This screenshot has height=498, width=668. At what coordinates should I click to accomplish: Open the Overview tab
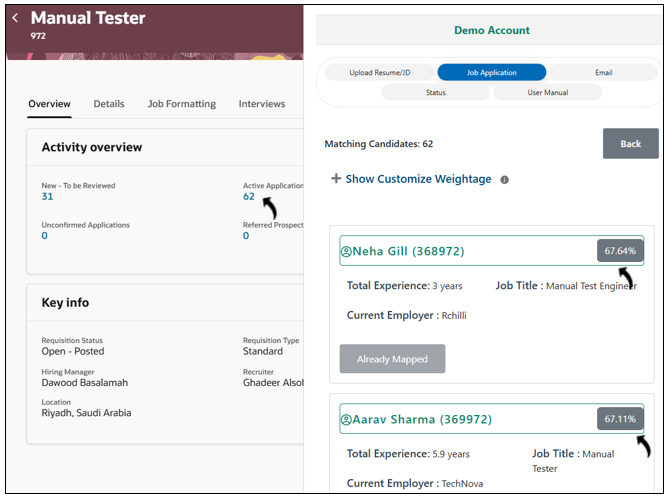(49, 104)
